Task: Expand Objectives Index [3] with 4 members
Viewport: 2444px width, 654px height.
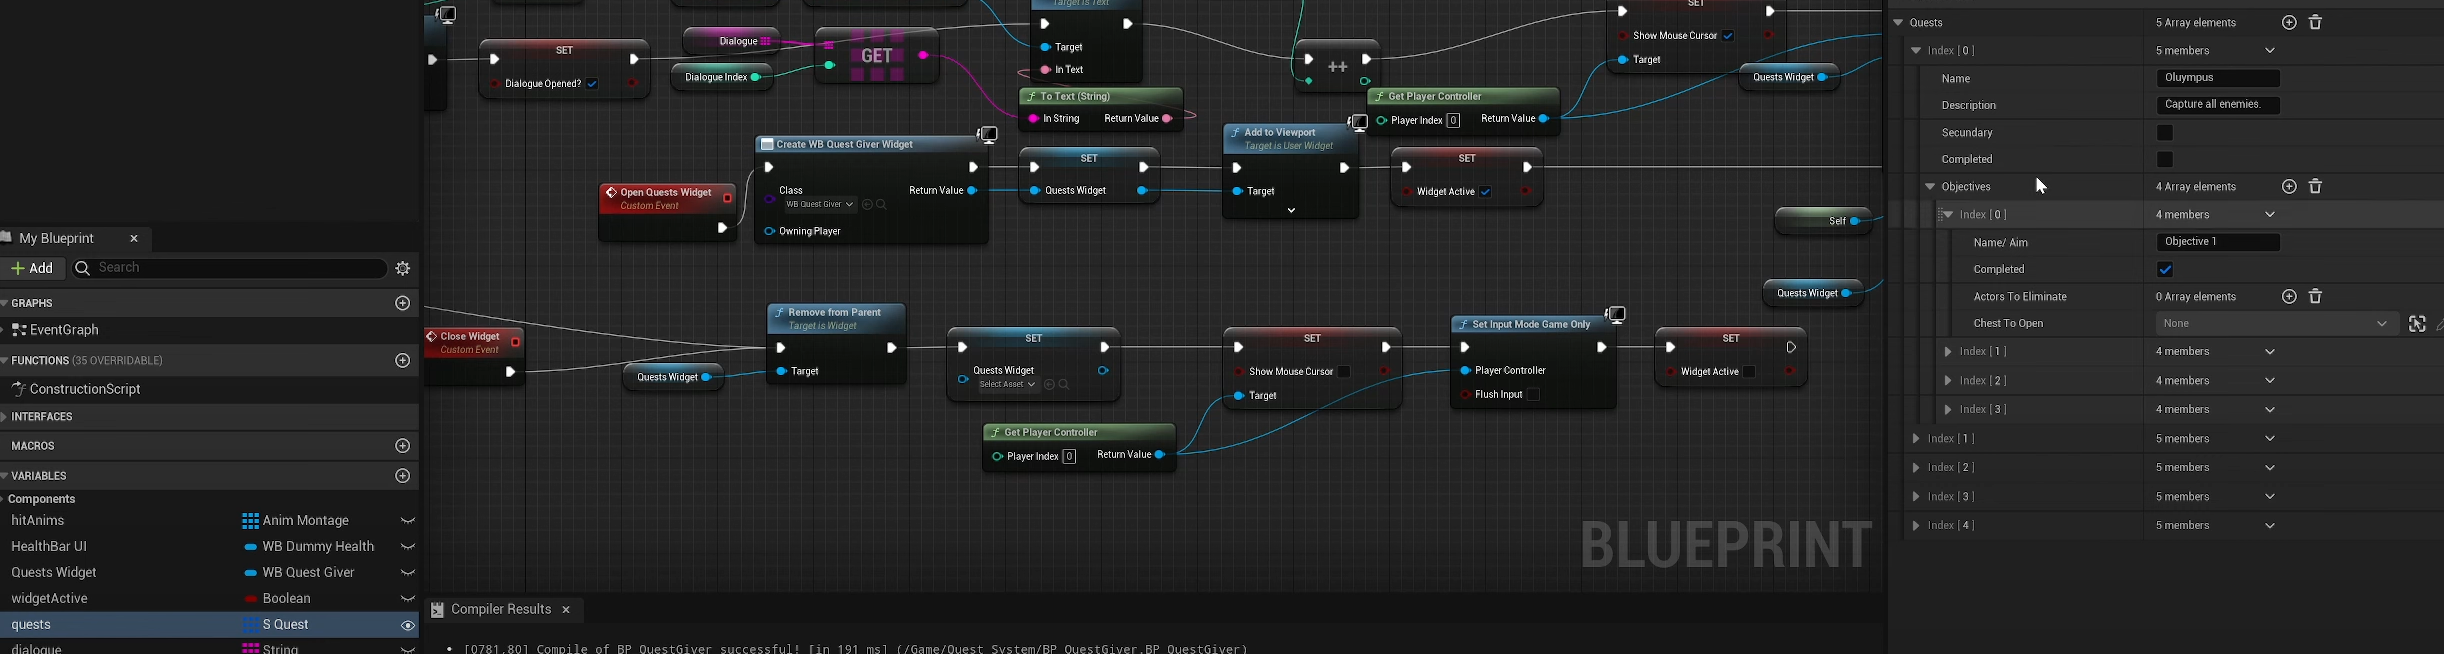Action: click(x=1948, y=410)
